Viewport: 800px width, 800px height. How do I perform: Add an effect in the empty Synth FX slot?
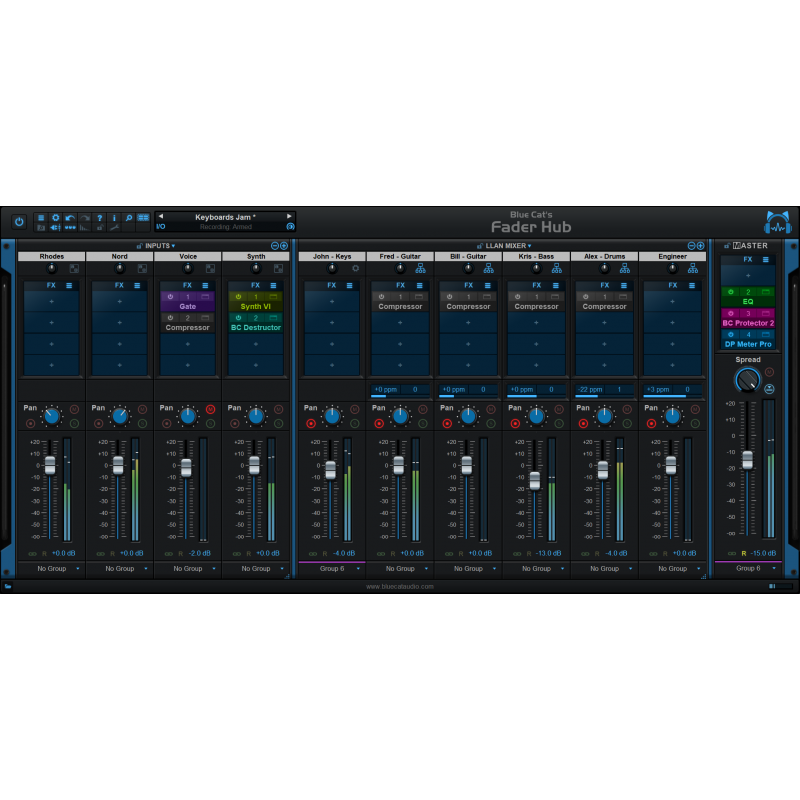(256, 344)
